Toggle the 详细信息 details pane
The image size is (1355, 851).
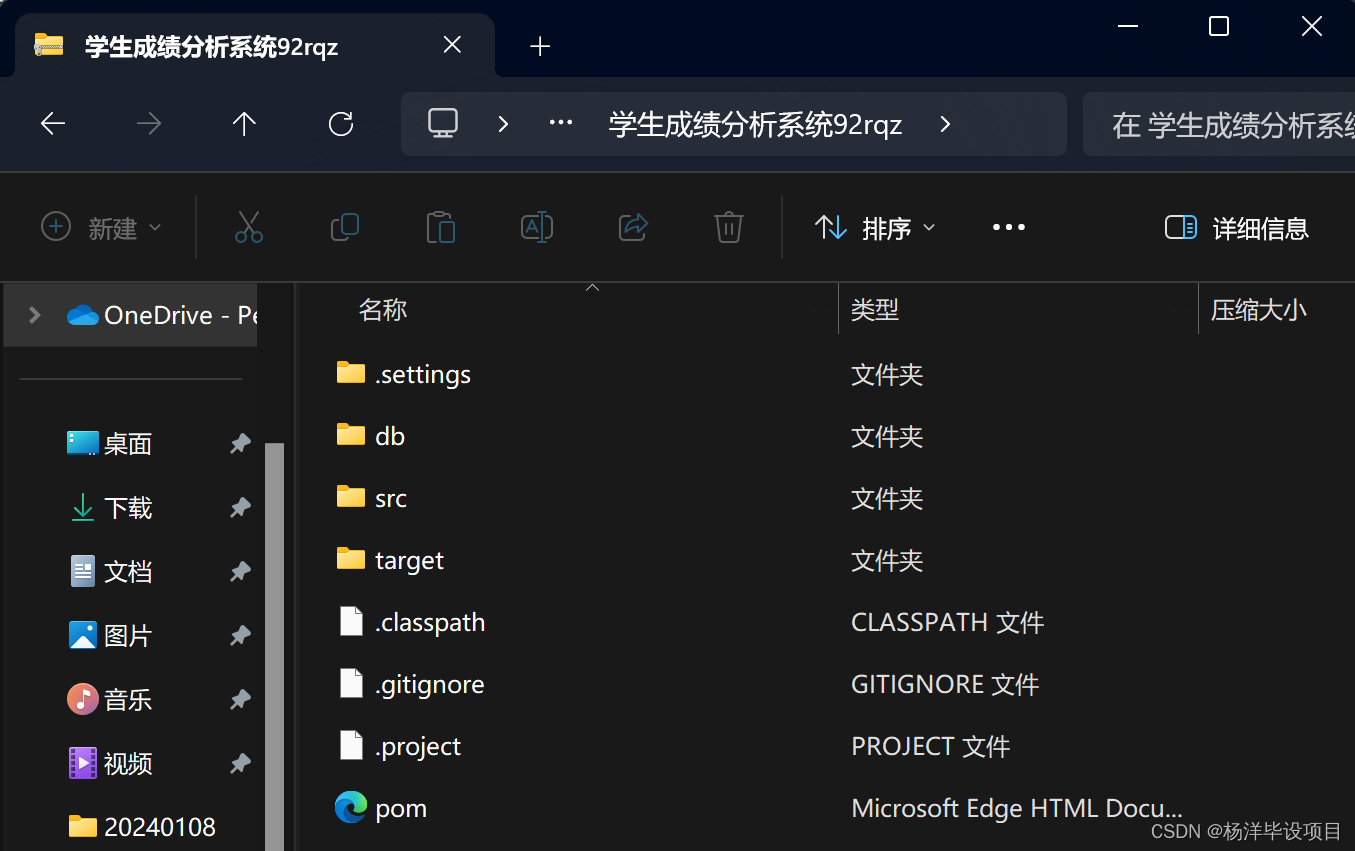1237,228
